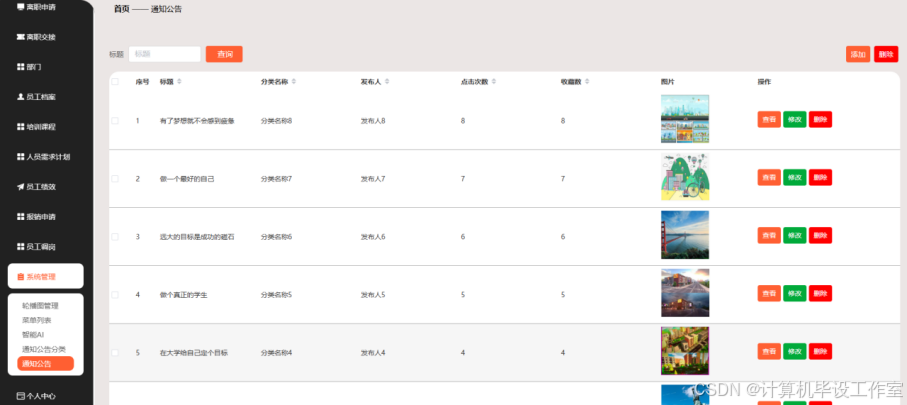
Task: Click 删除 in 做个真正的学生 row
Action: click(x=820, y=293)
